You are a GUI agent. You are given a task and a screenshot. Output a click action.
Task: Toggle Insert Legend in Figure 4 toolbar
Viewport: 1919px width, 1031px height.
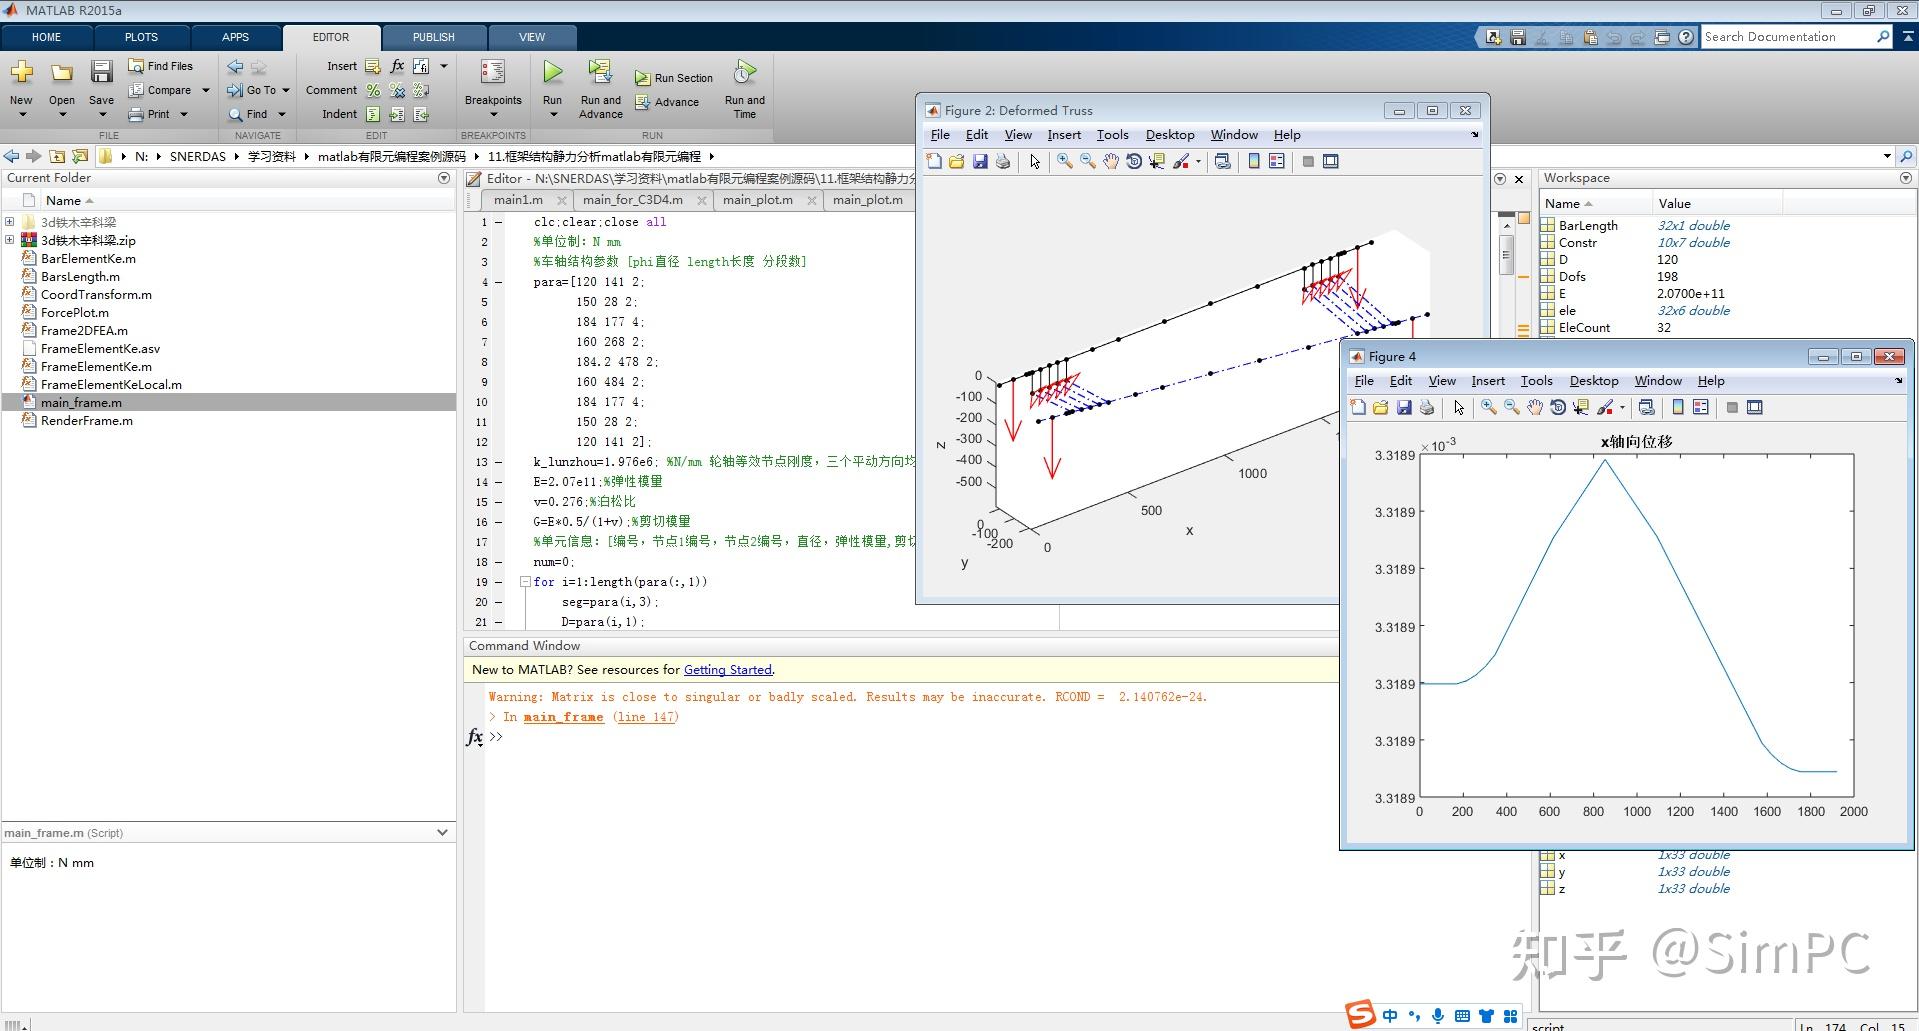coord(1700,407)
